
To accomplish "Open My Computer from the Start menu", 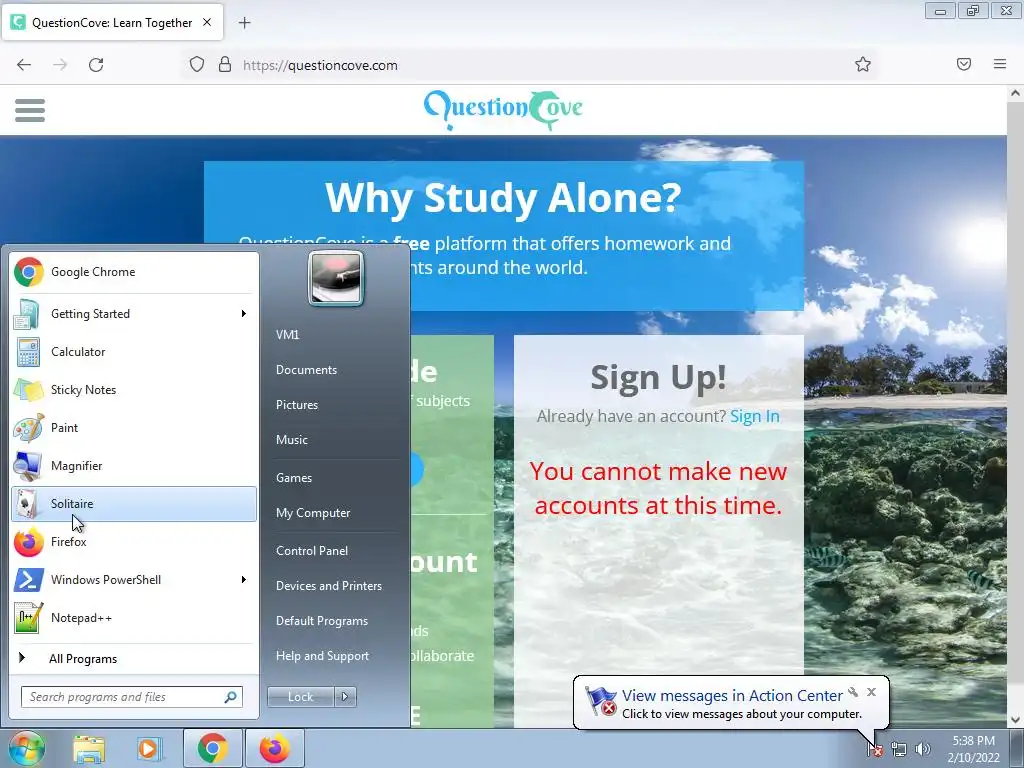I will pos(313,513).
